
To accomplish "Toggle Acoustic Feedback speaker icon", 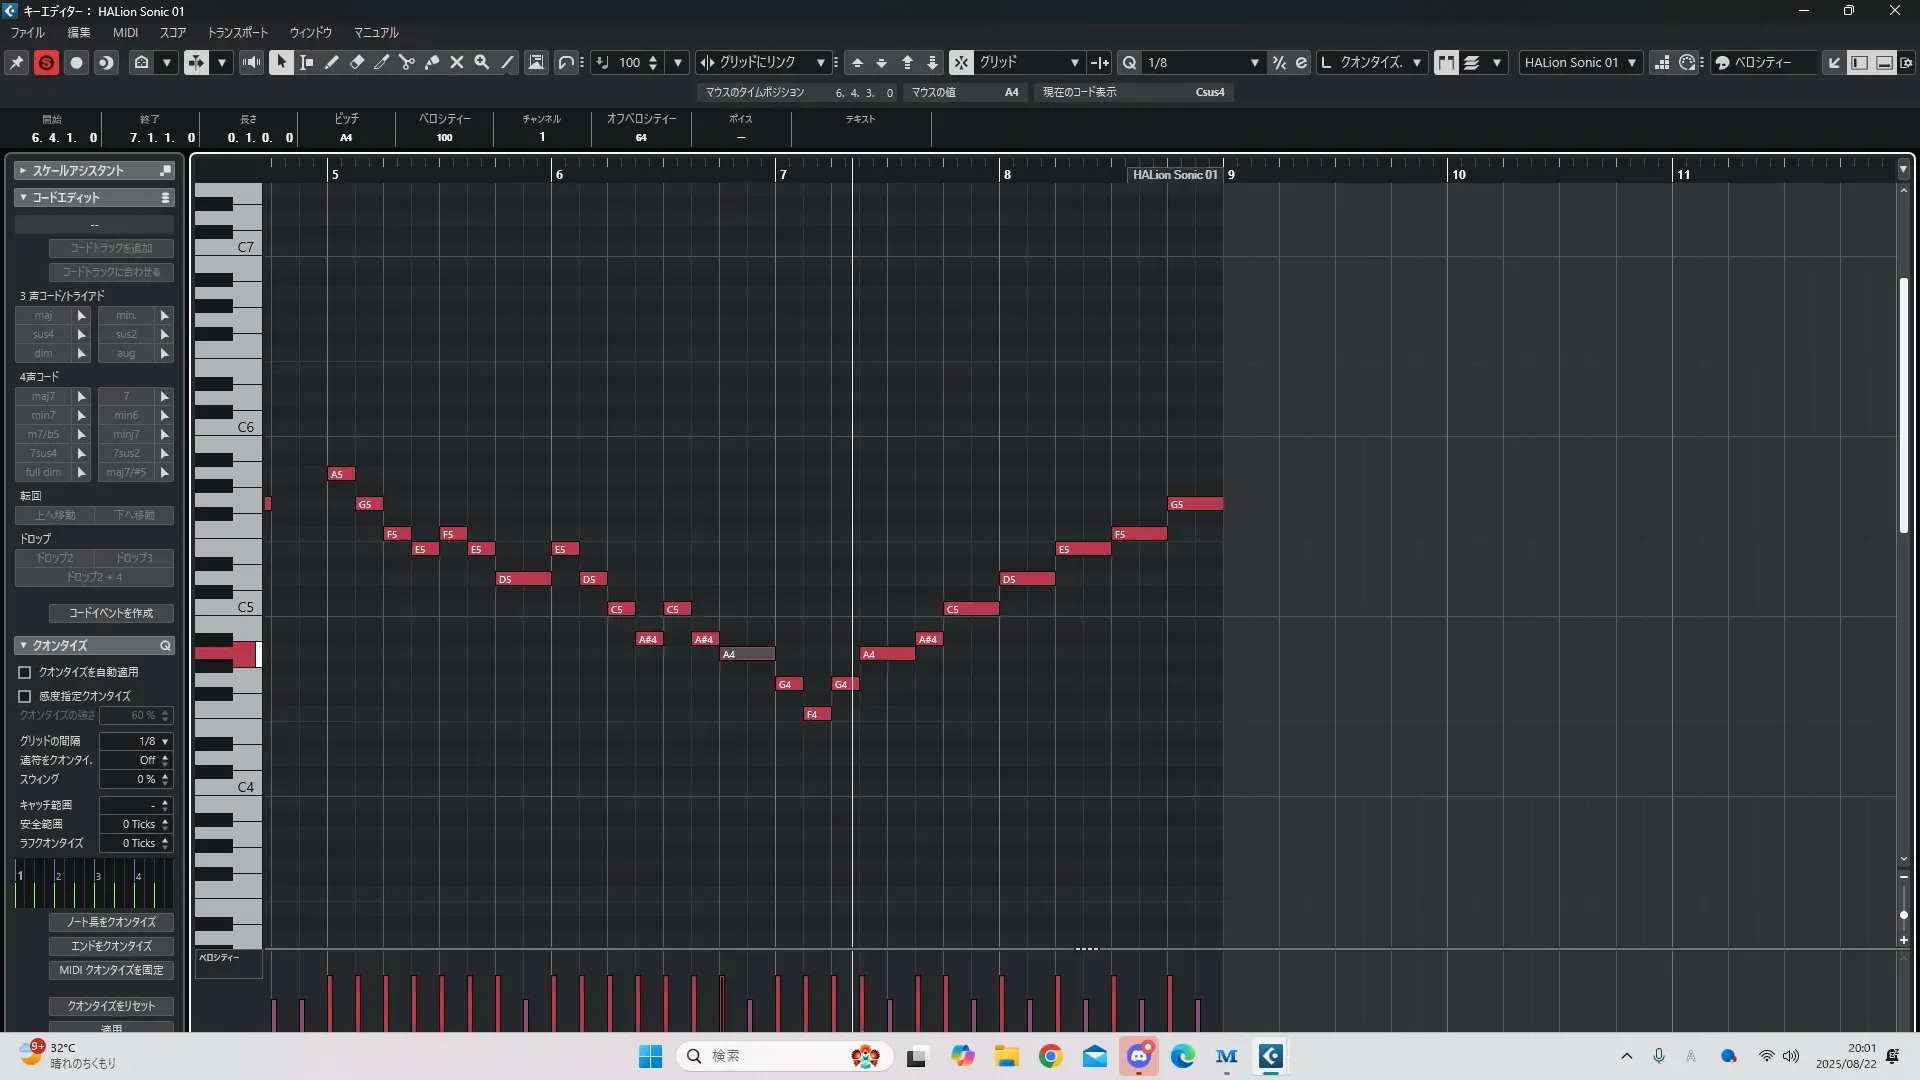I will (x=251, y=62).
